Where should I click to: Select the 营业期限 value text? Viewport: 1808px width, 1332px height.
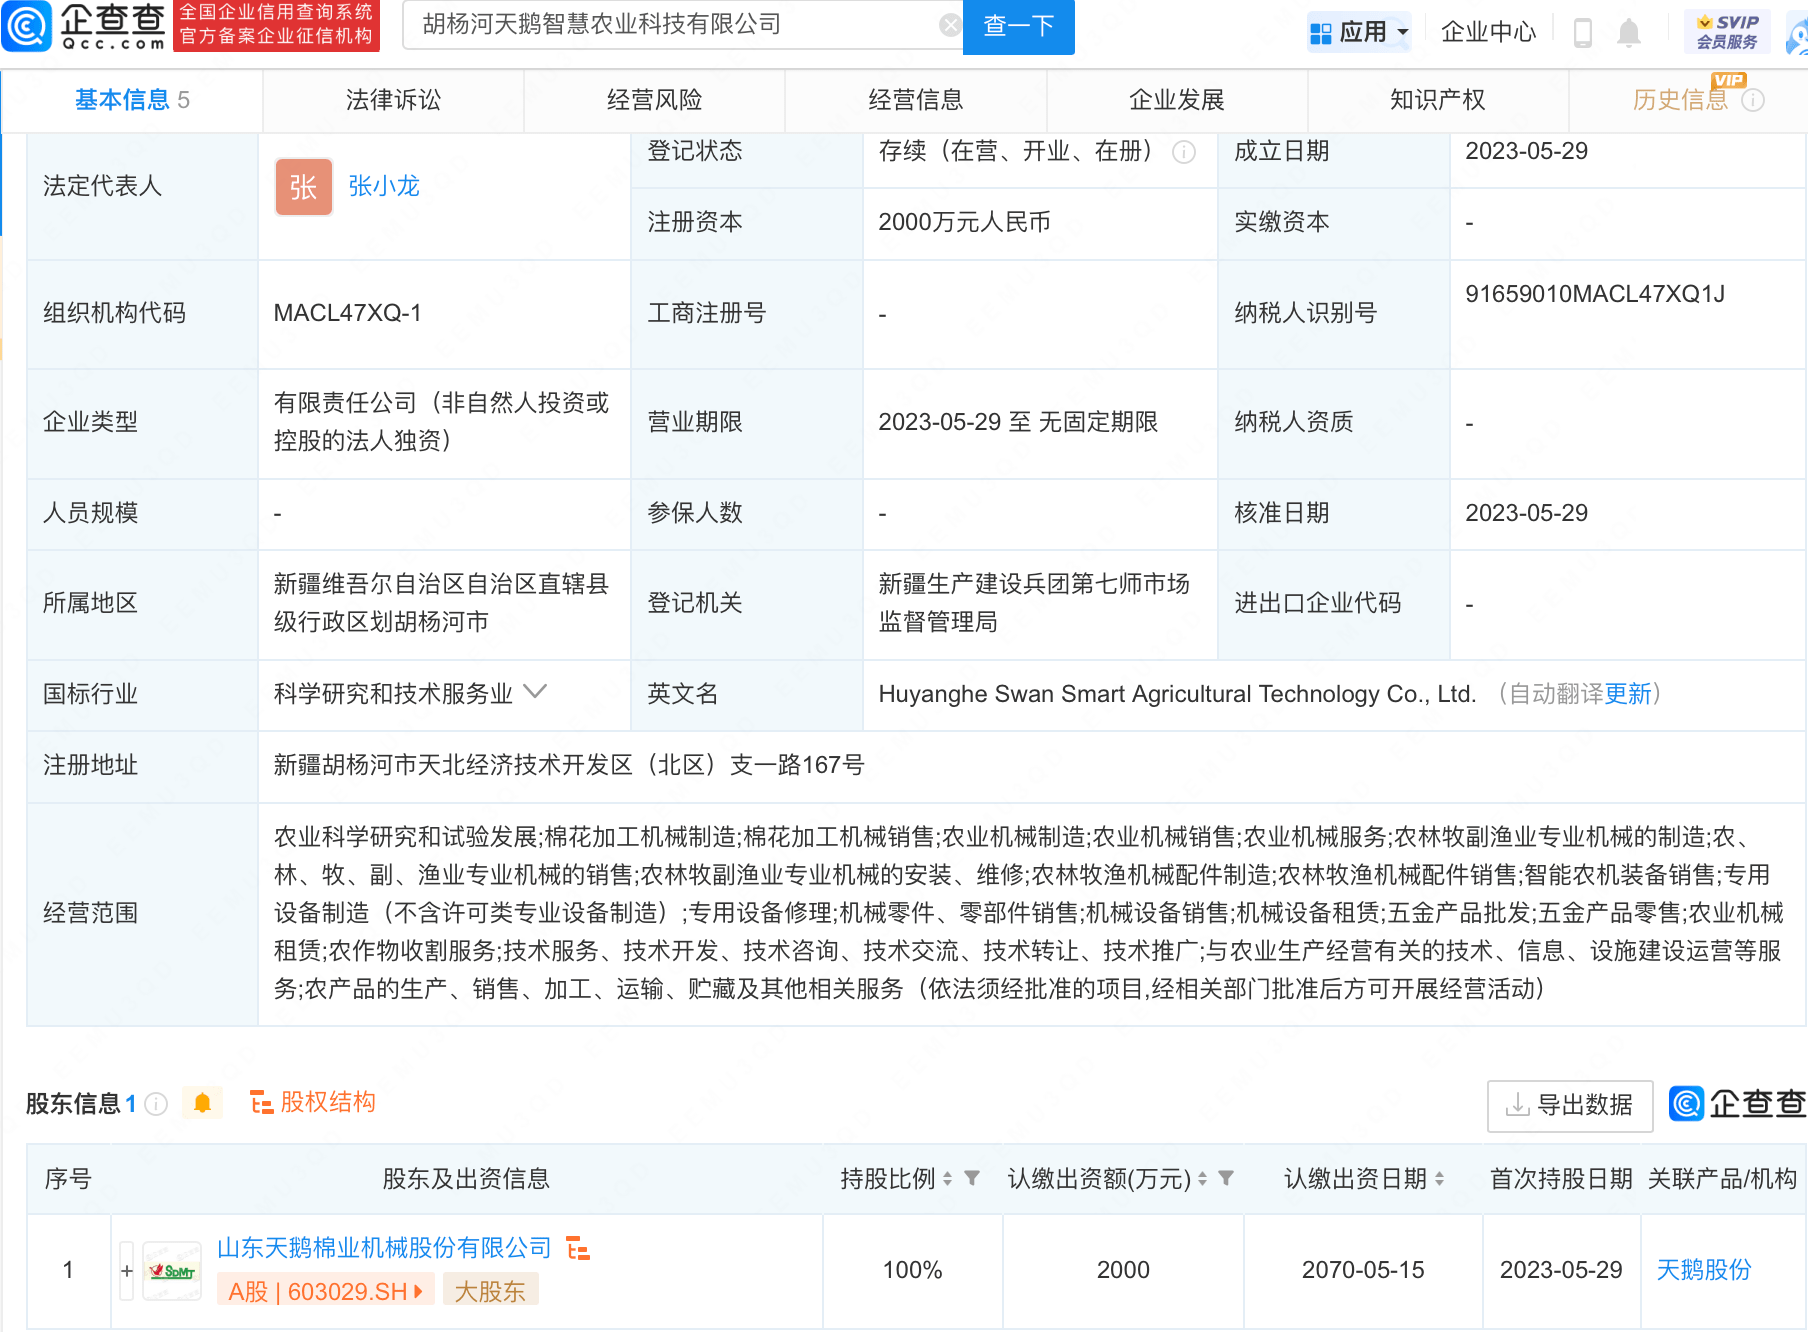click(x=1018, y=422)
